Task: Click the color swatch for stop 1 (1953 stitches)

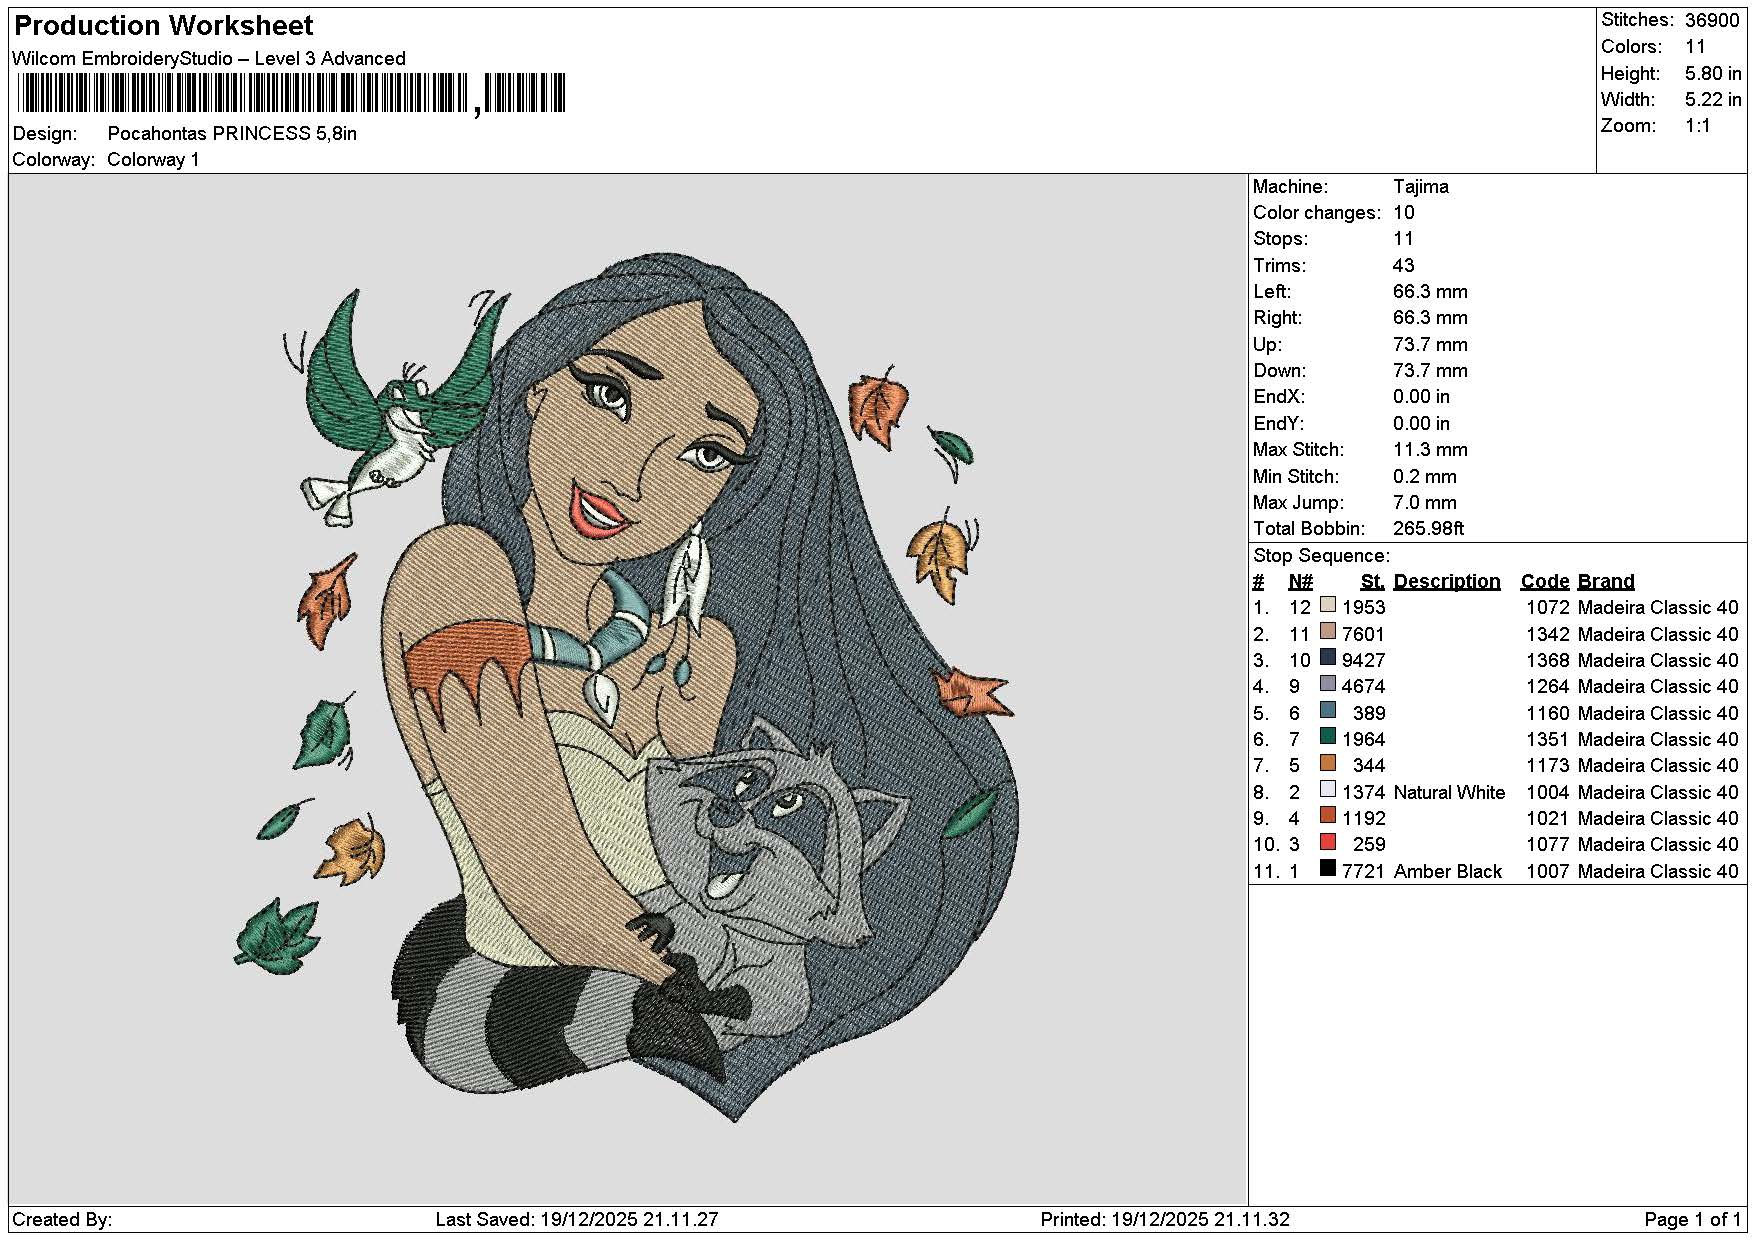Action: (1328, 605)
